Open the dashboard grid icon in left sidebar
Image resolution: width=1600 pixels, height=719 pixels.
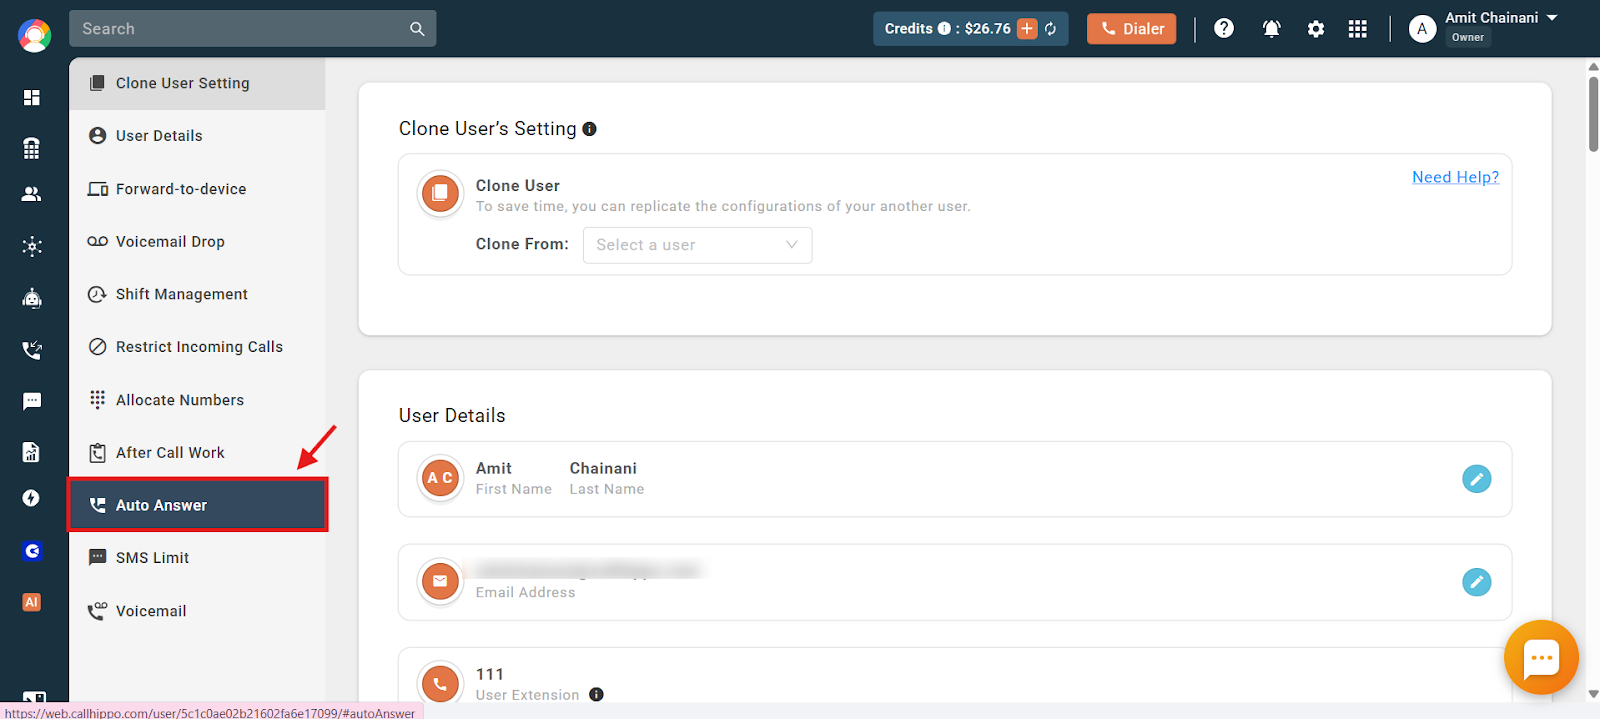[x=32, y=97]
